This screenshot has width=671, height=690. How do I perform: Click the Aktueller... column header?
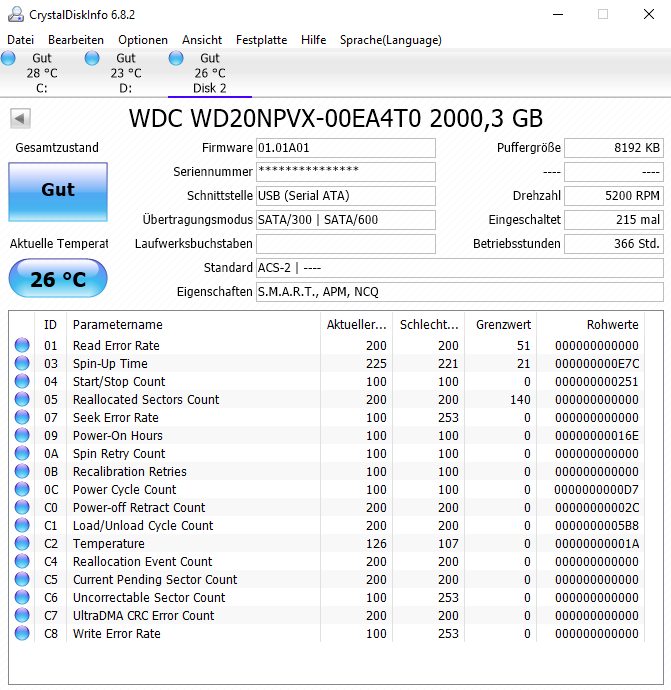tap(356, 325)
